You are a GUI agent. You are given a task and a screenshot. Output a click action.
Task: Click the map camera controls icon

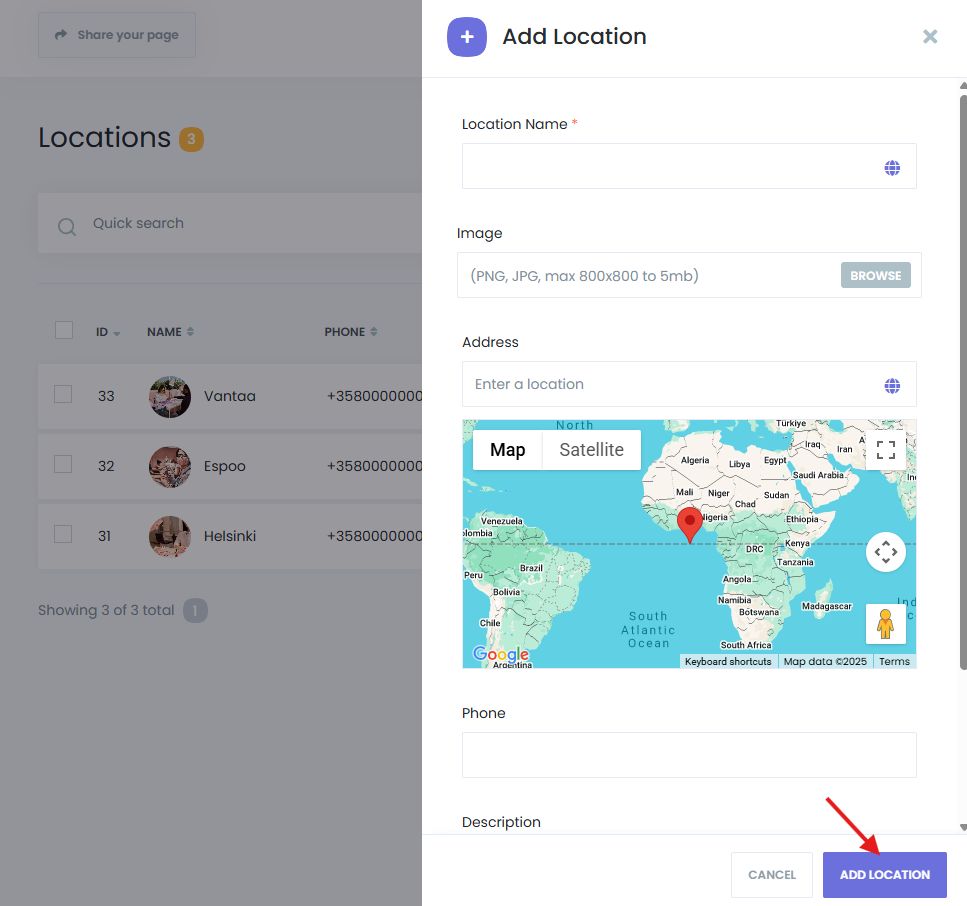pos(885,552)
